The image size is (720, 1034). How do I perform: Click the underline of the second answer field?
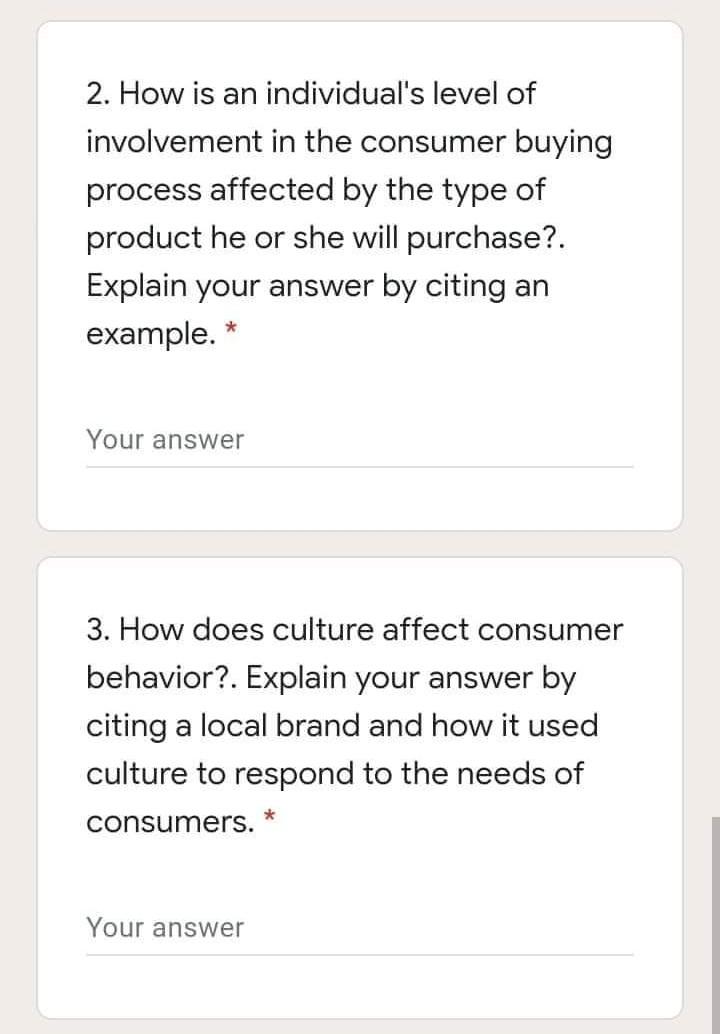tap(360, 951)
